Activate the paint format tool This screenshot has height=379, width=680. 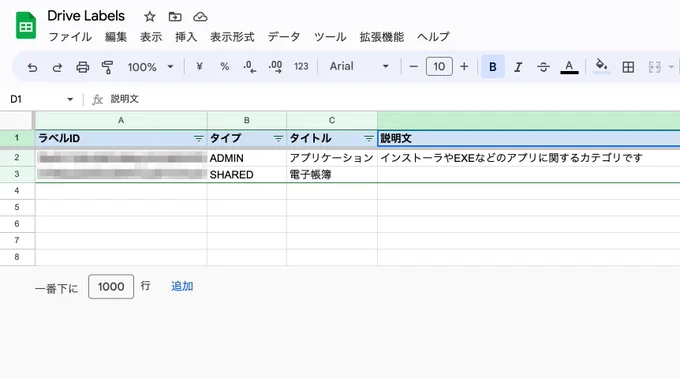[107, 67]
